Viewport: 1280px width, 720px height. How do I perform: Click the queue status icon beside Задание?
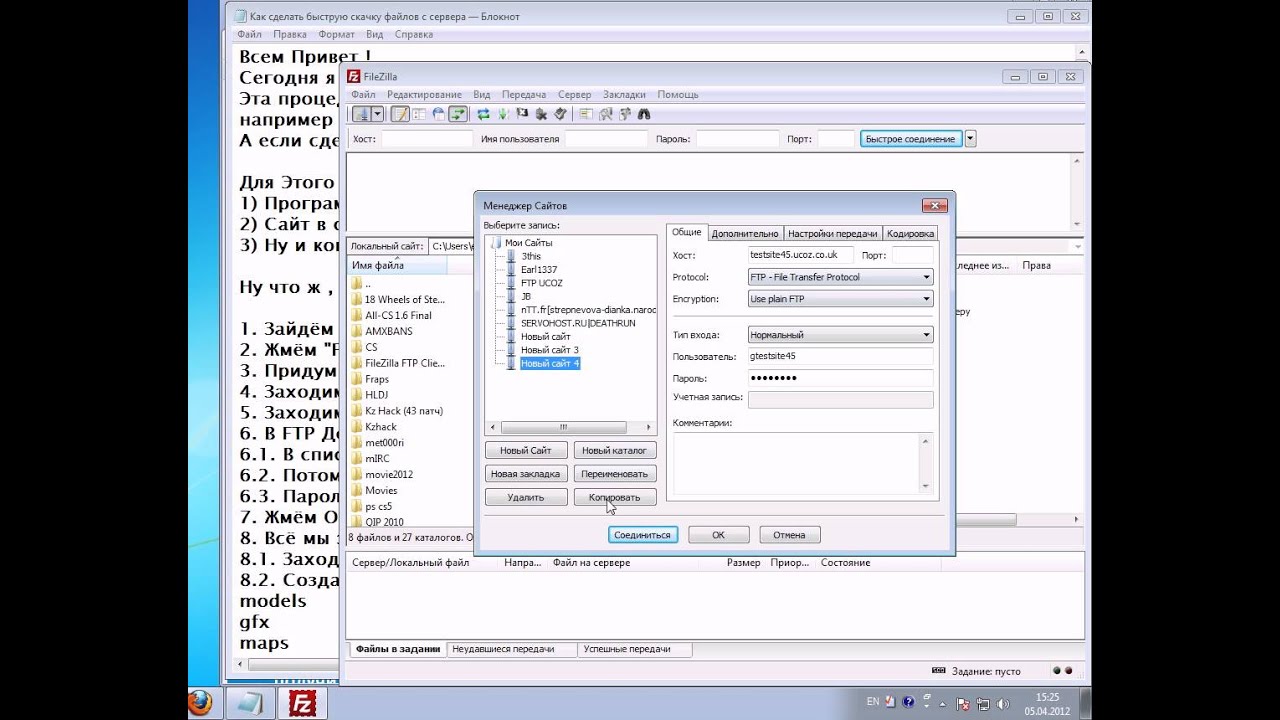[938, 671]
